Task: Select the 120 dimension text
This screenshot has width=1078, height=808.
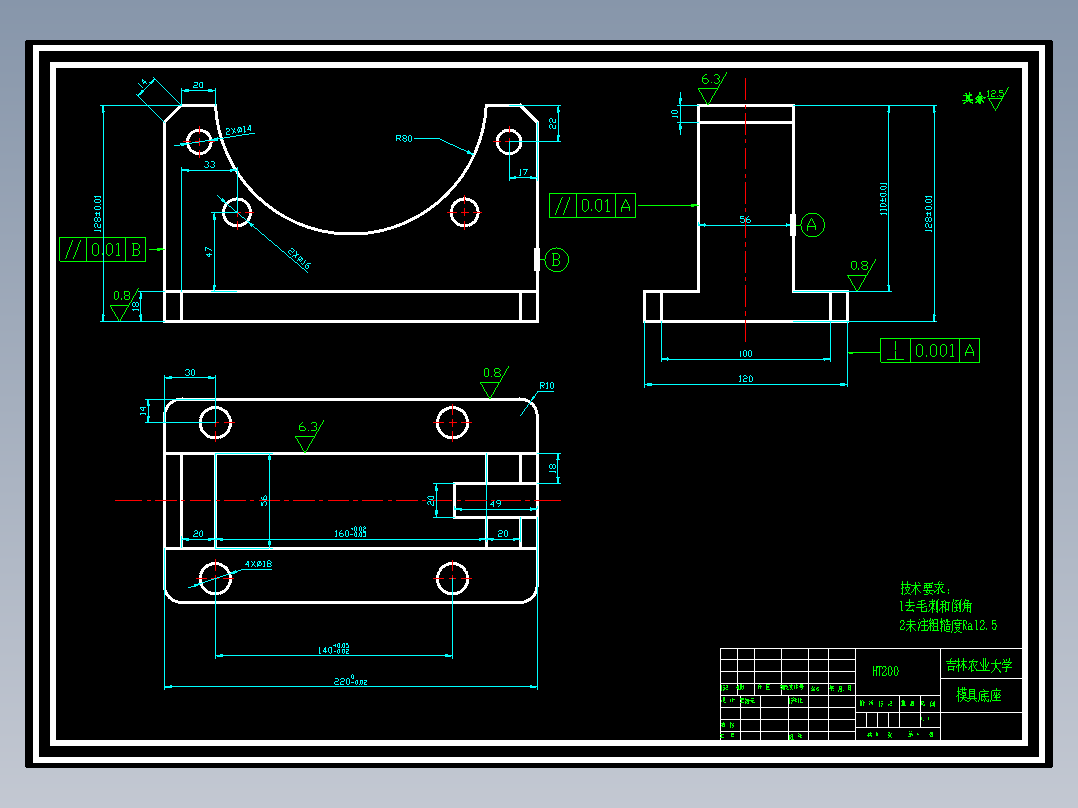Action: click(746, 379)
